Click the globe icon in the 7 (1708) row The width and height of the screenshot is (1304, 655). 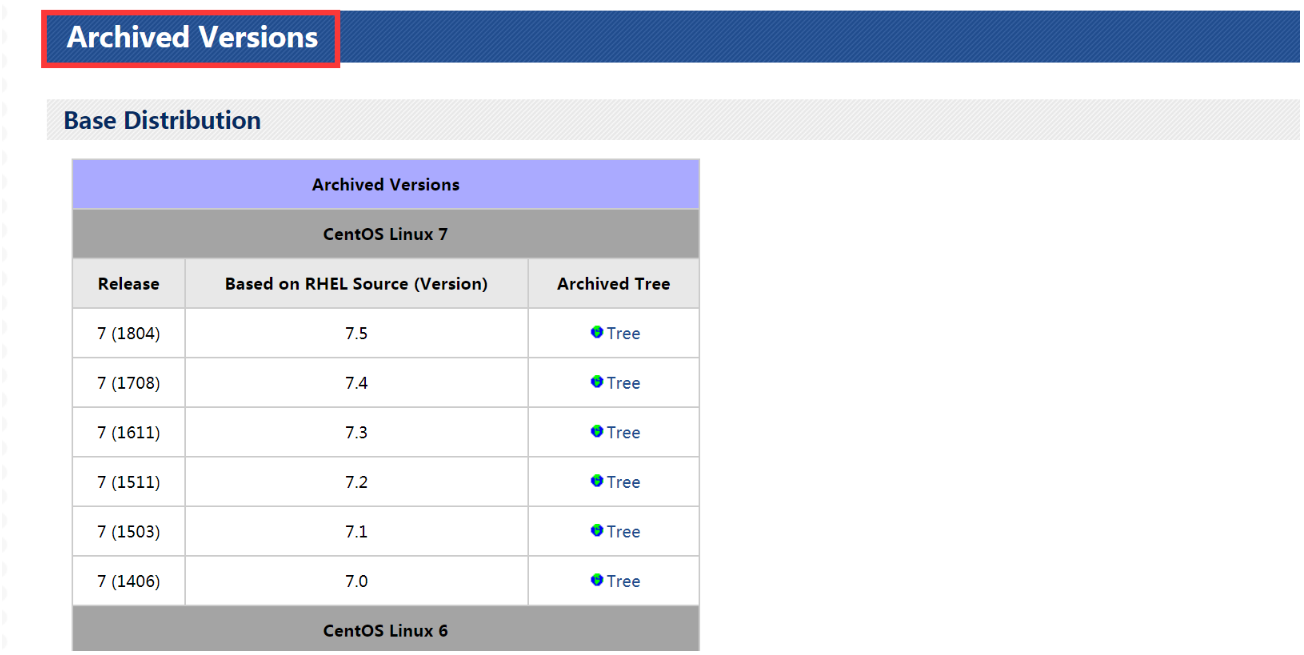tap(597, 382)
